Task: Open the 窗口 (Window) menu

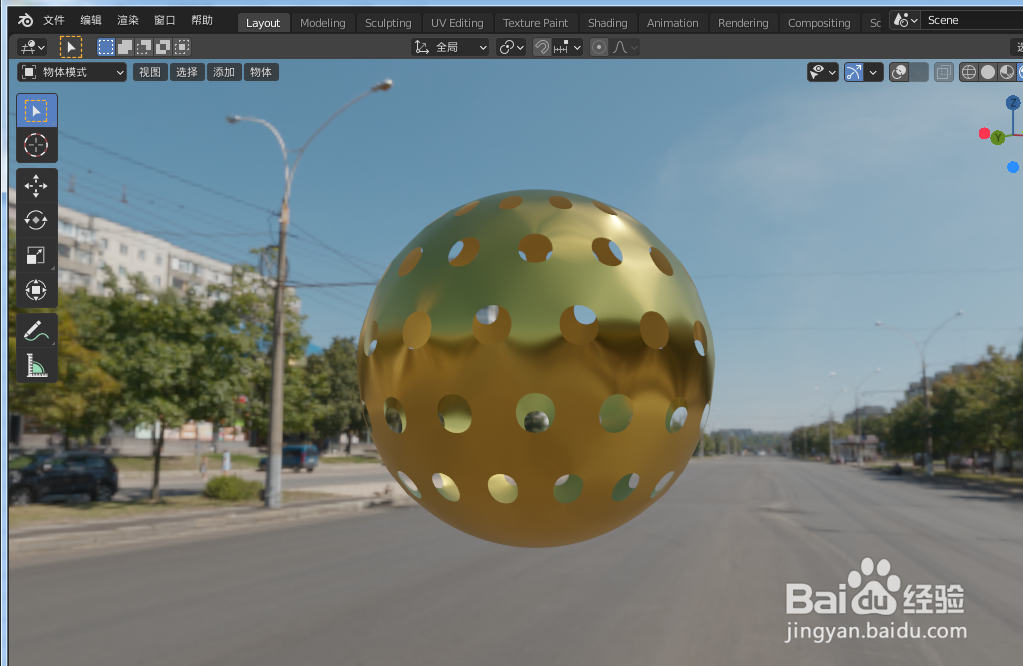Action: click(x=164, y=20)
